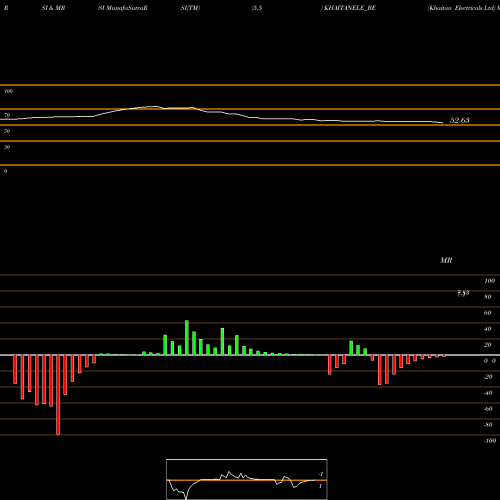Click the SI(TM) header label
500x500 pixels.
point(190,8)
